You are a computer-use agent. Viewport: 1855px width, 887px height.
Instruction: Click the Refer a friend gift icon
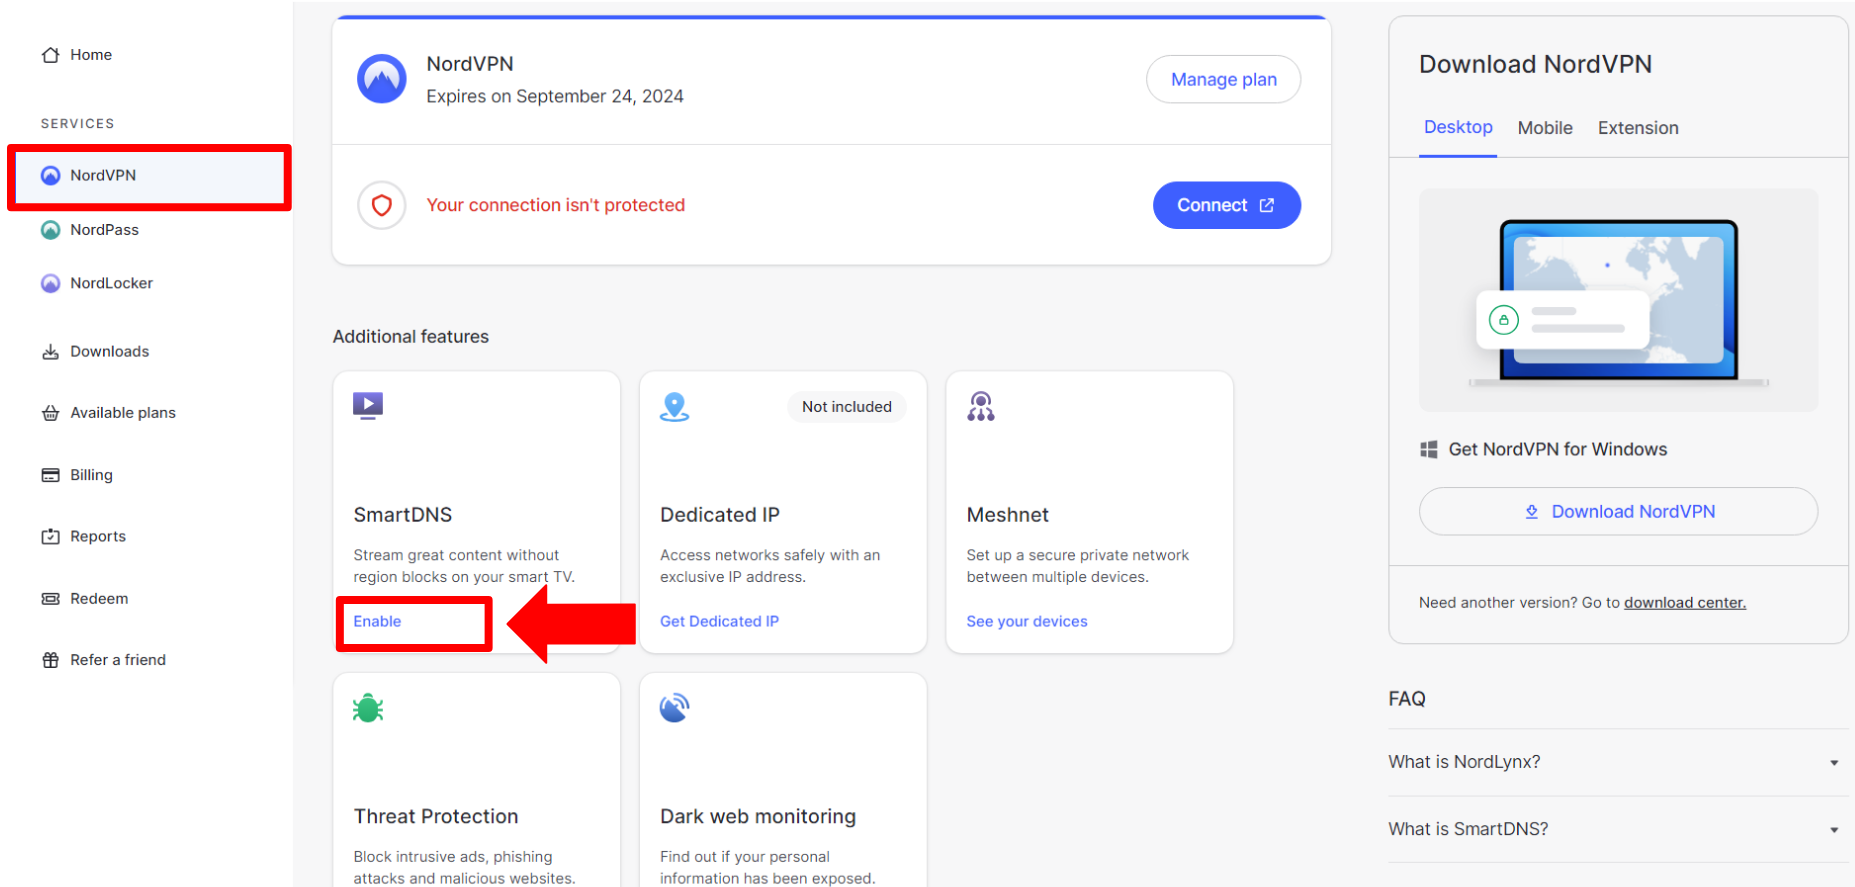(50, 660)
